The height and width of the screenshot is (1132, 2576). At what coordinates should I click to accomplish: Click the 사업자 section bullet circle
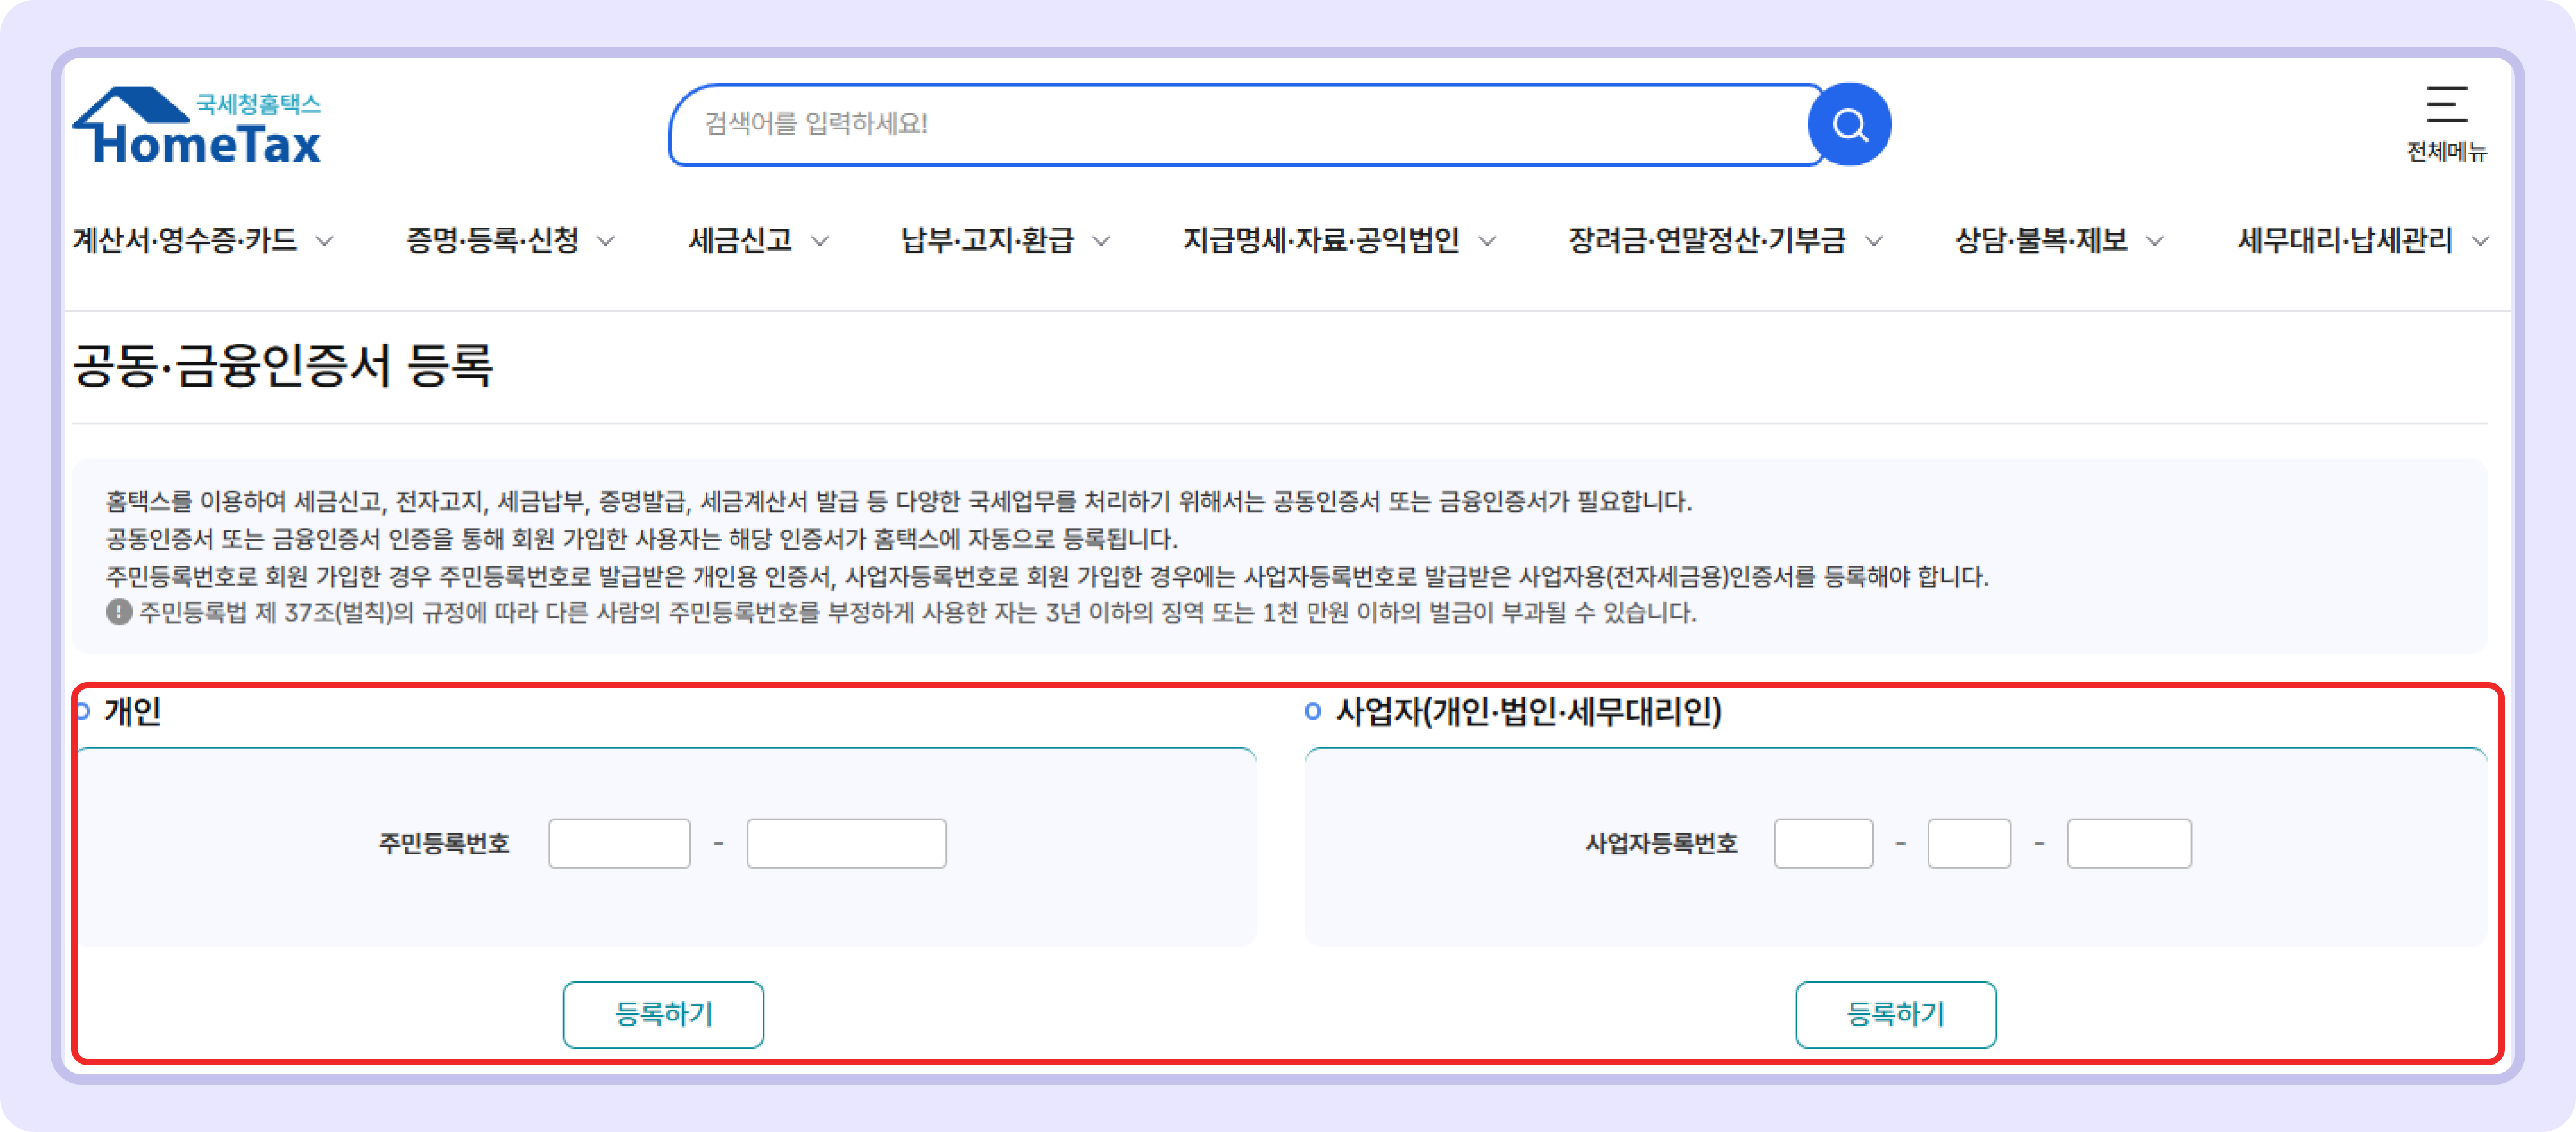pyautogui.click(x=1313, y=712)
